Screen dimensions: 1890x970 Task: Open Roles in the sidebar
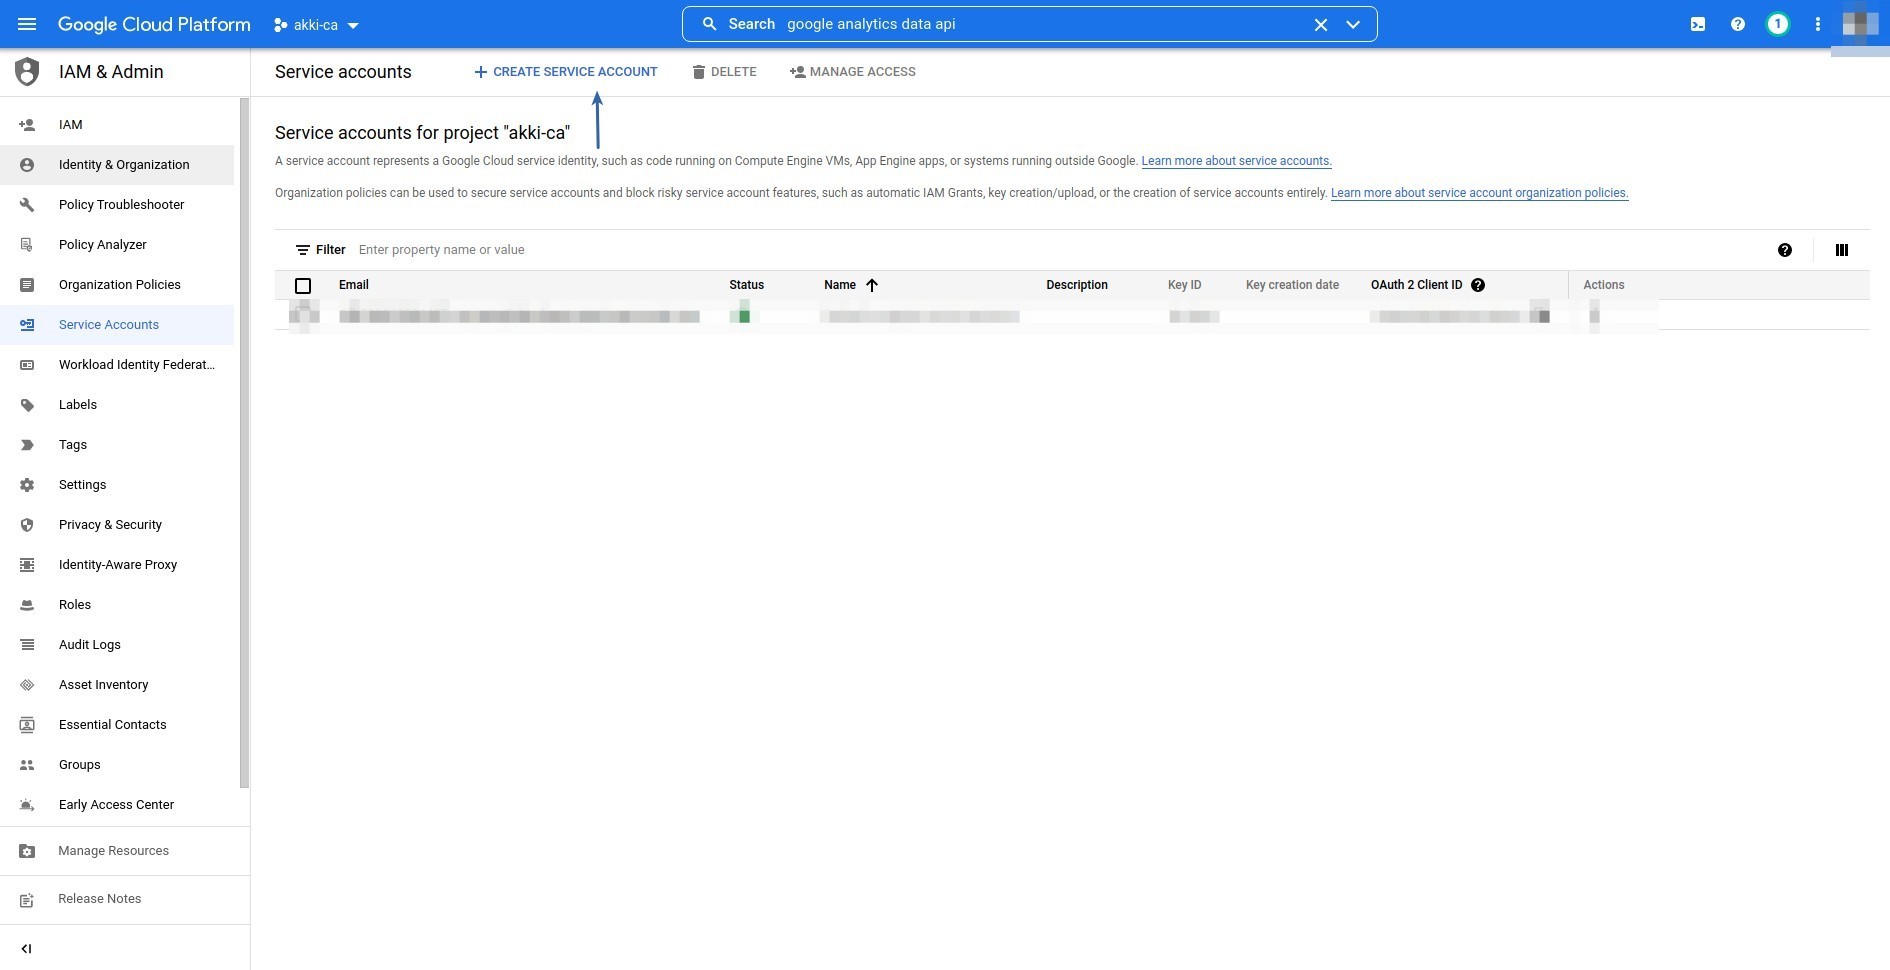click(75, 605)
